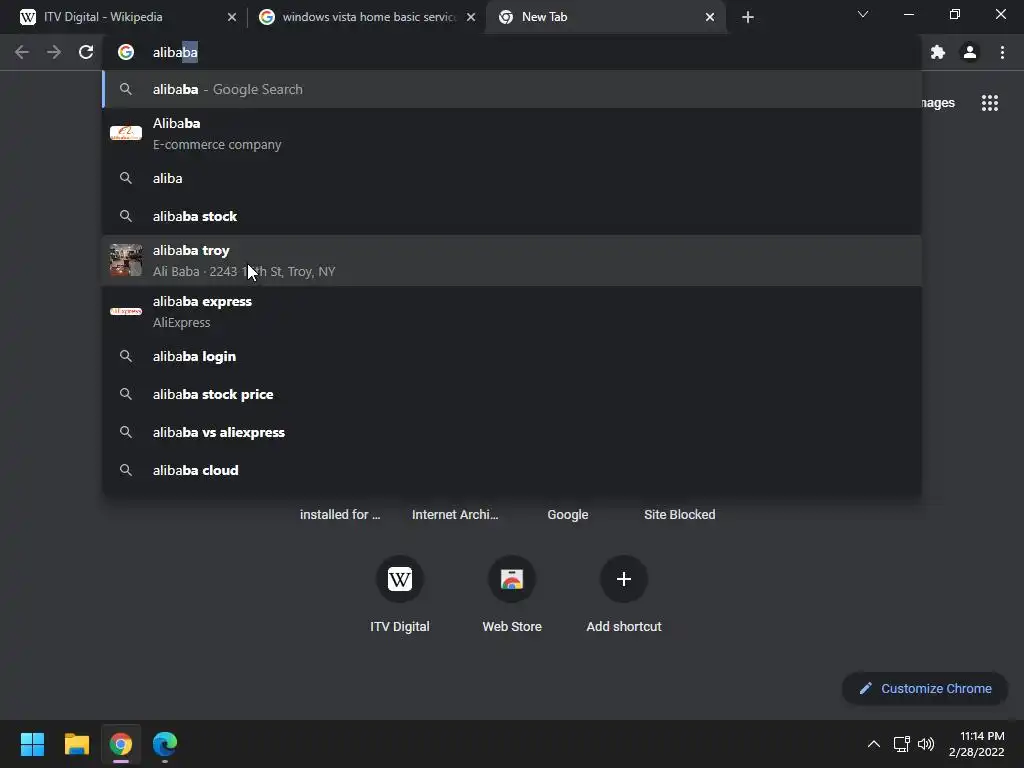Image resolution: width=1024 pixels, height=768 pixels.
Task: Open the Windows Start menu
Action: [x=32, y=744]
